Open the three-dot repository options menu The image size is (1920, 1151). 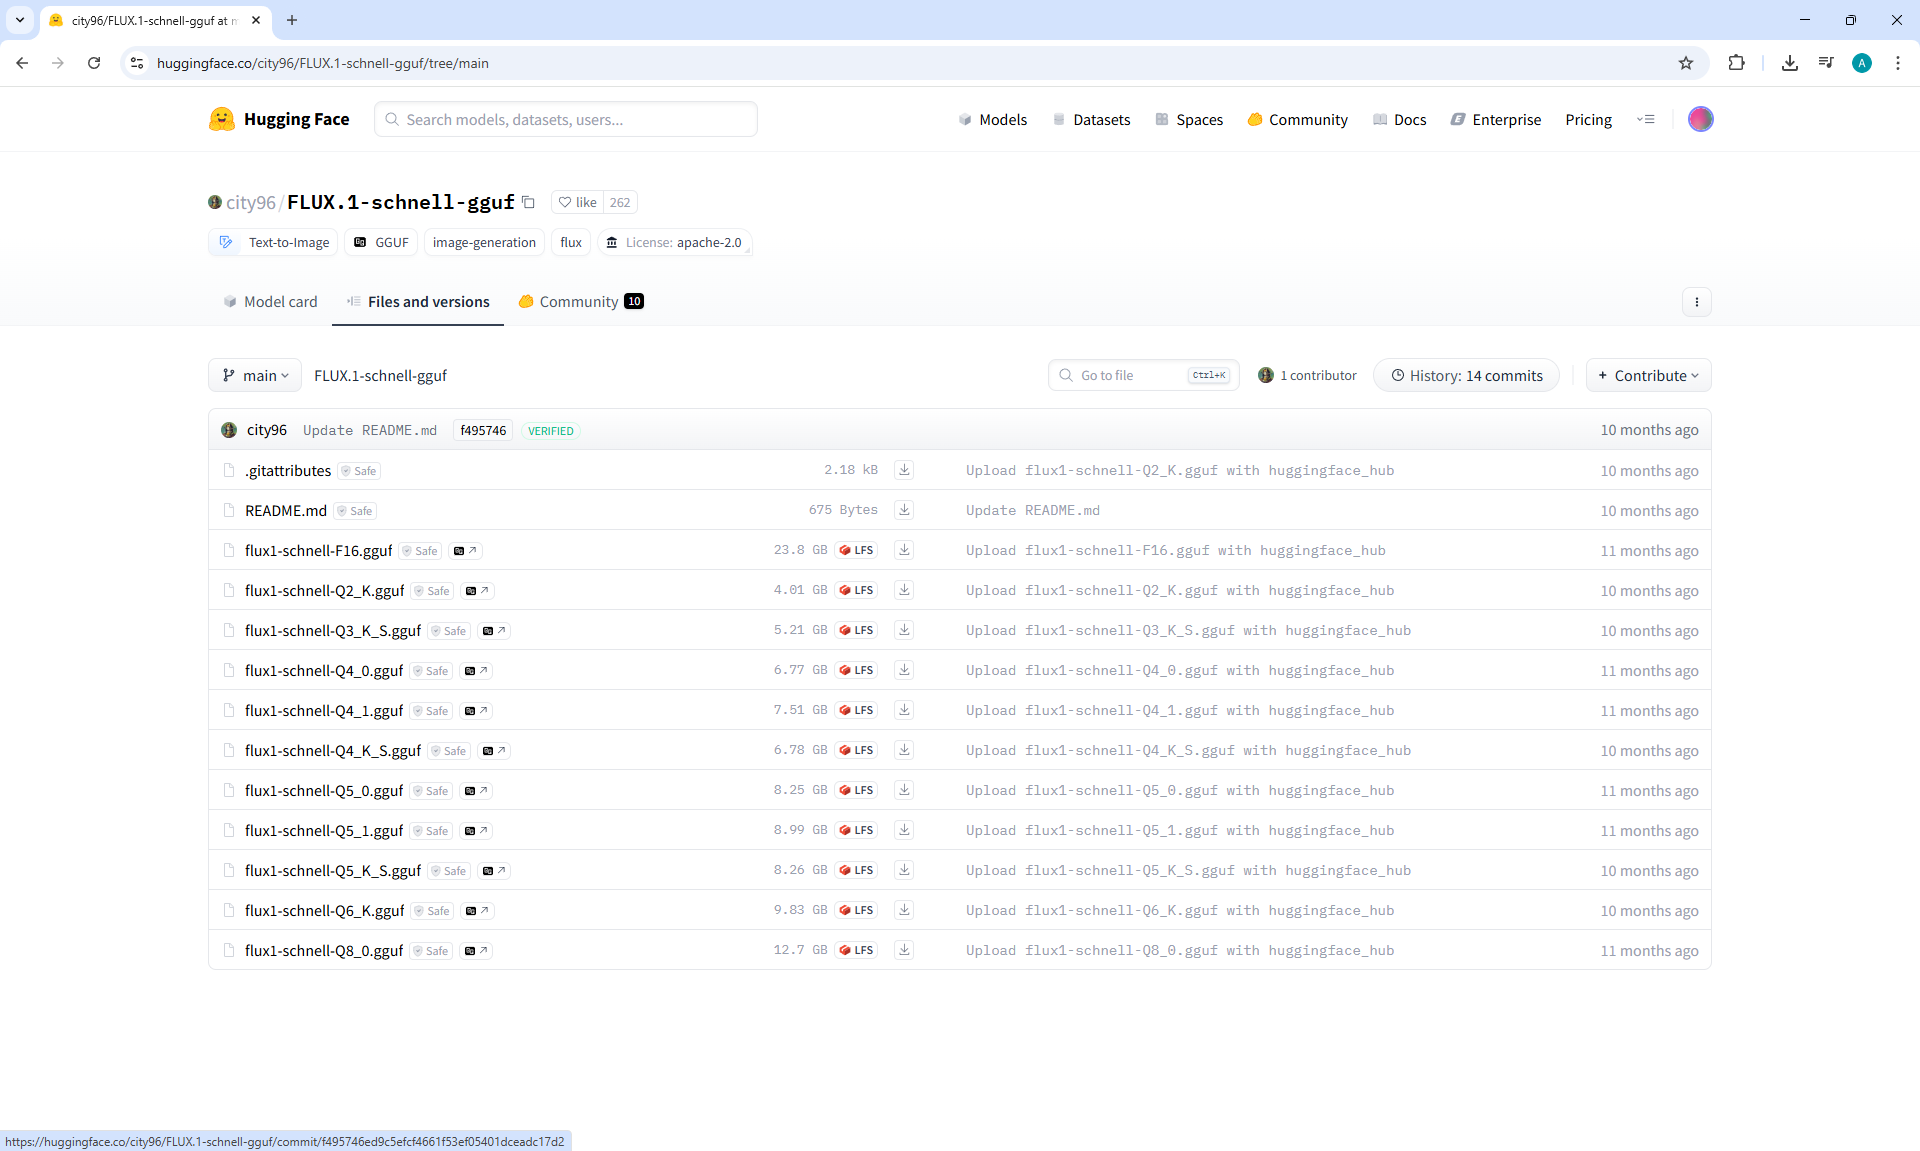(x=1696, y=302)
